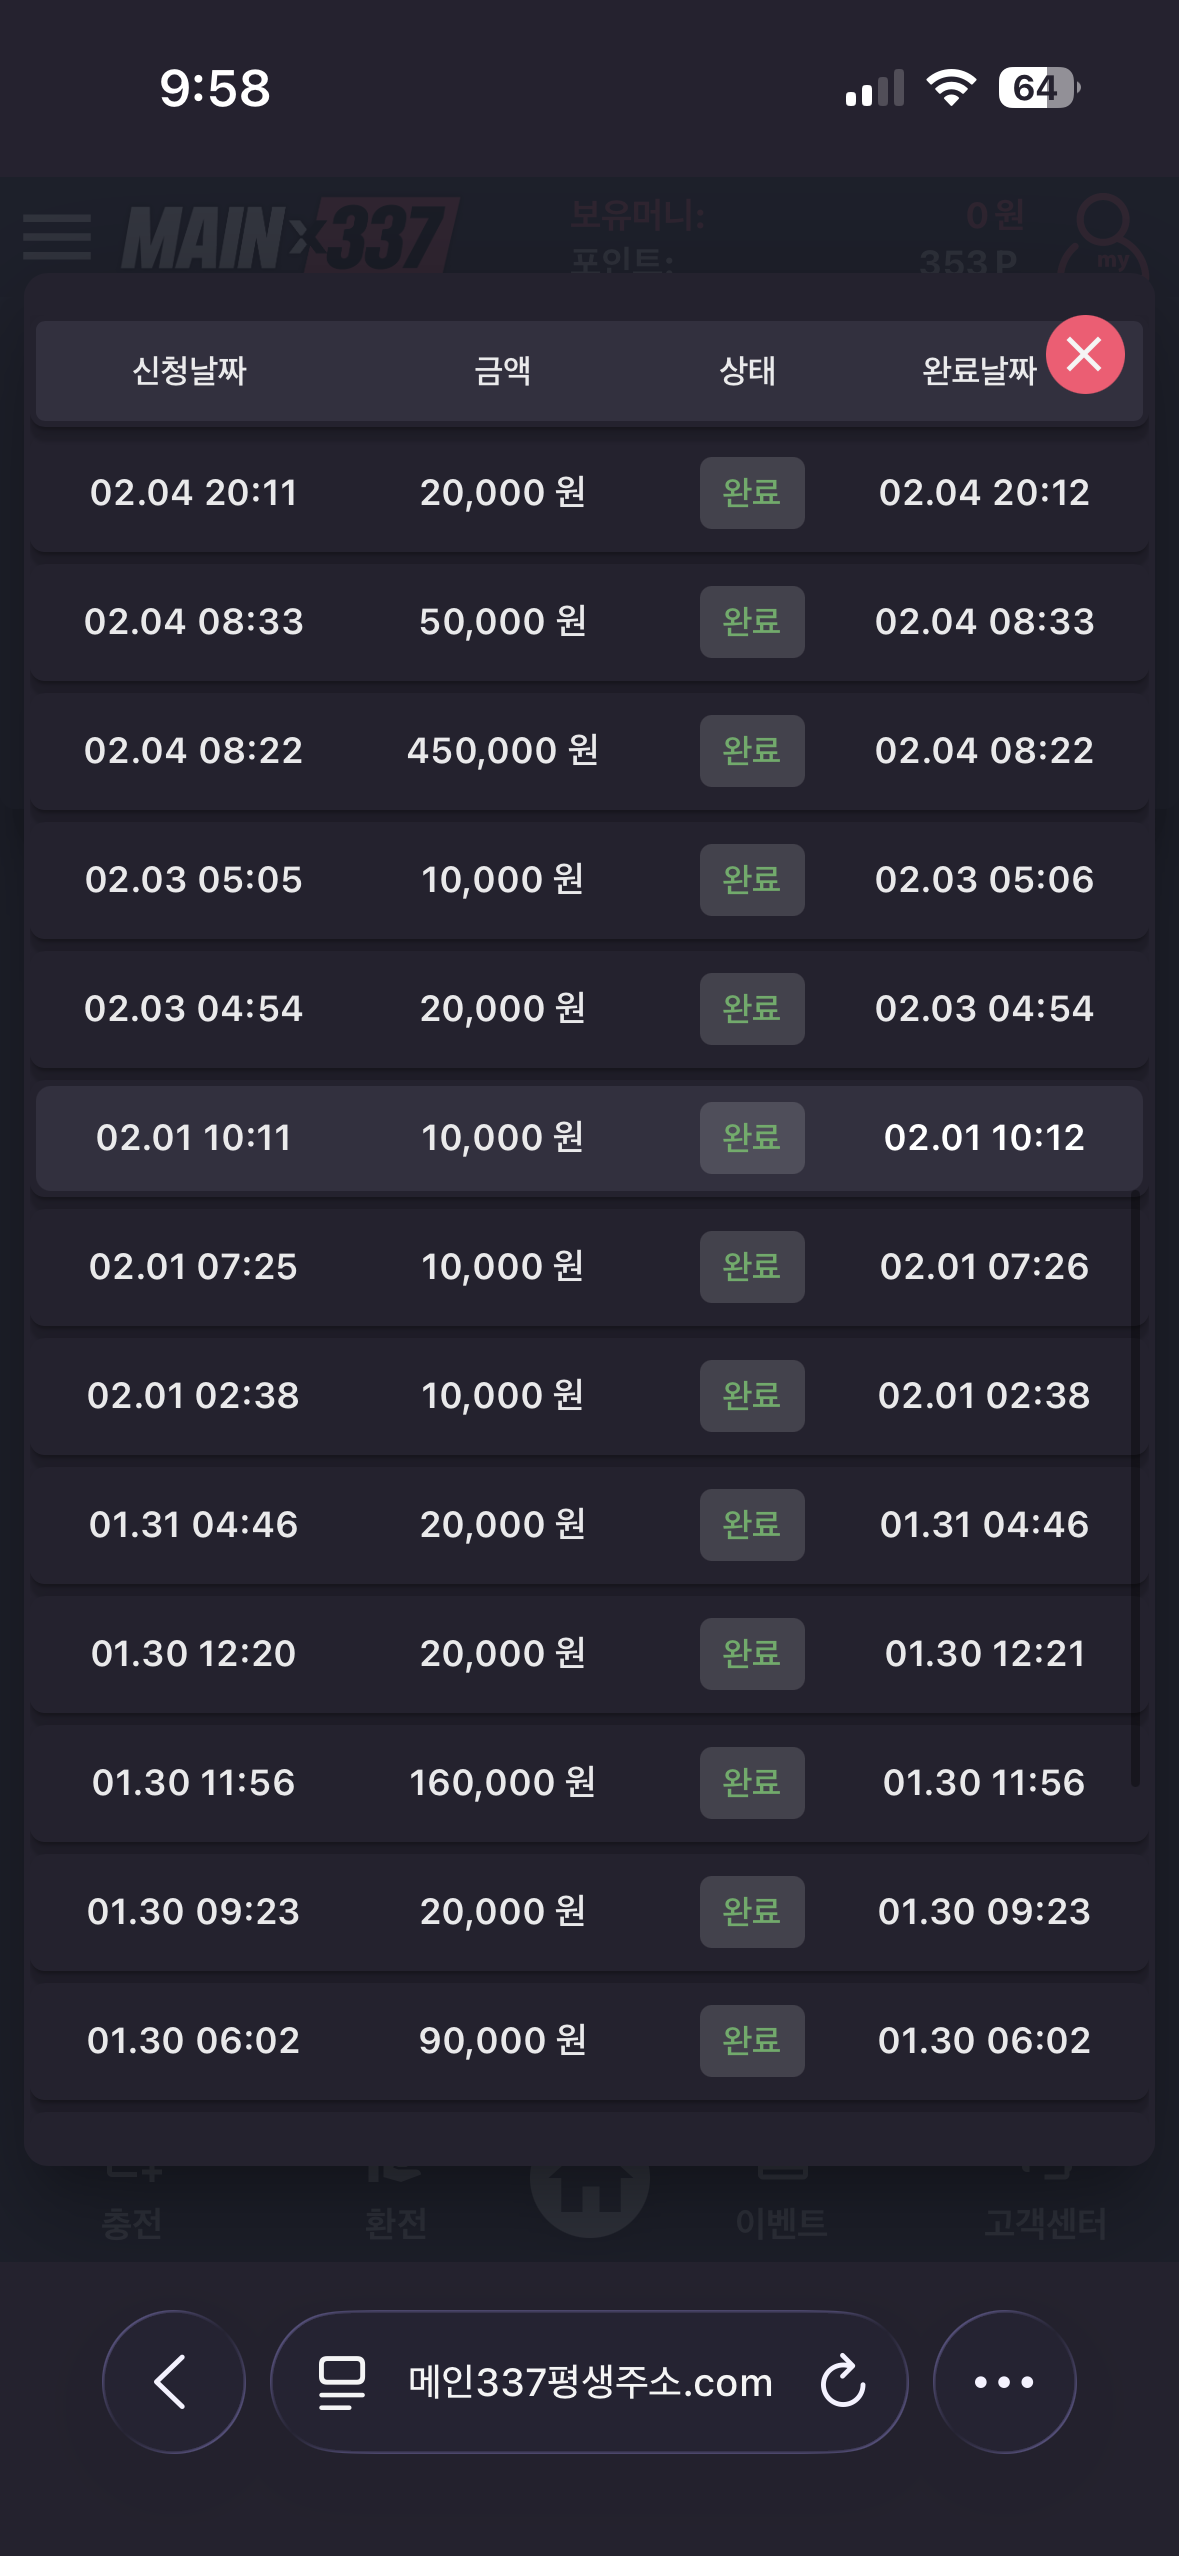This screenshot has width=1179, height=2556.
Task: Close the transaction history popup
Action: point(1084,355)
